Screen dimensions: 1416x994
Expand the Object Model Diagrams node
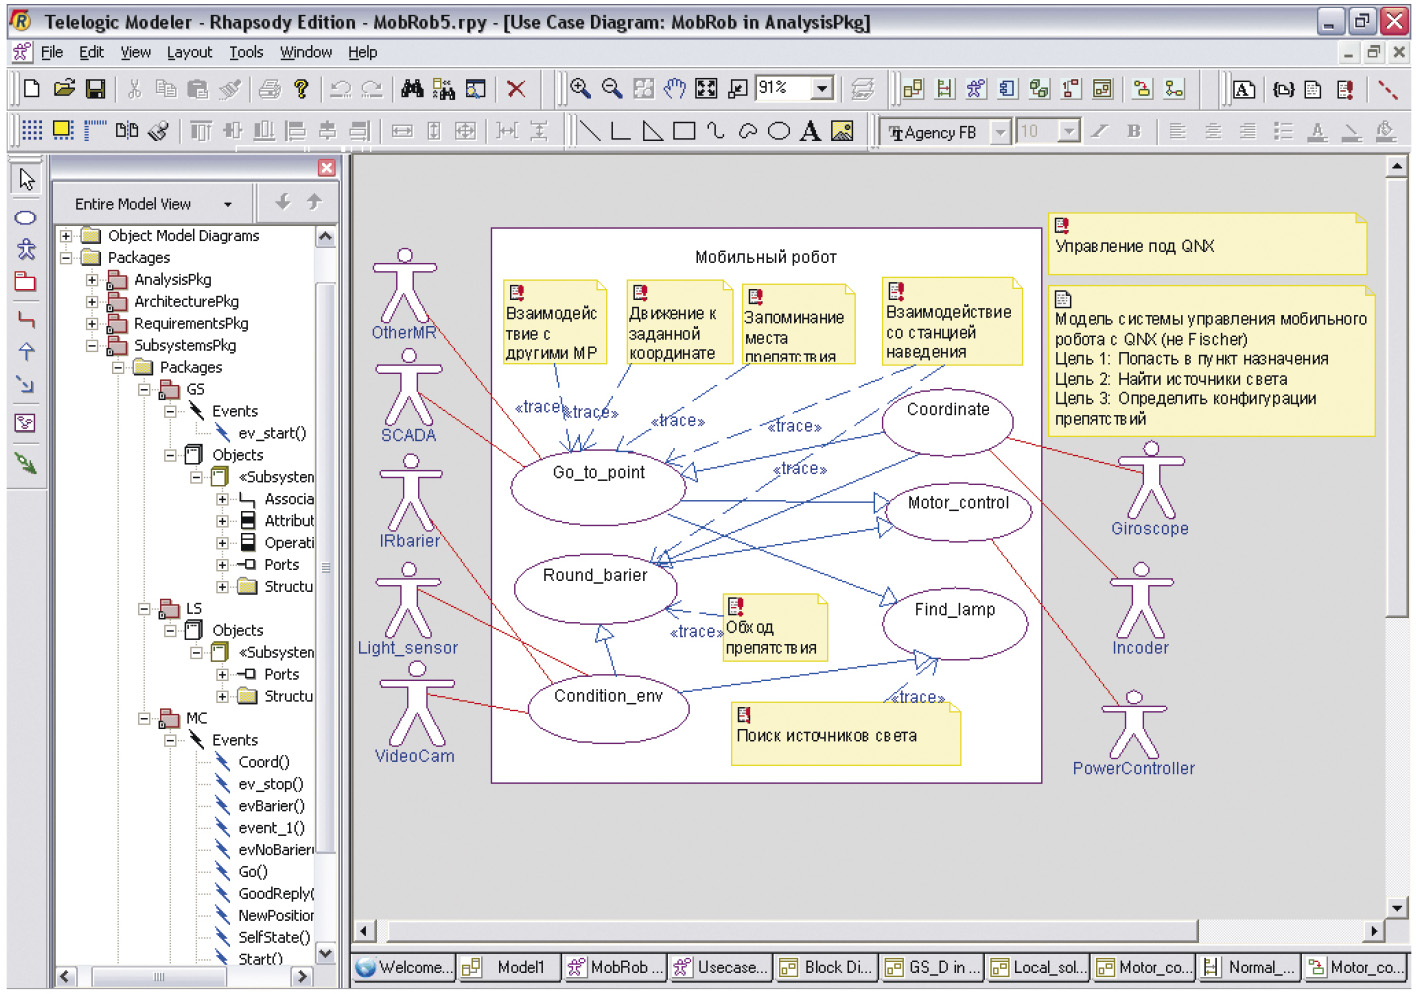[66, 236]
